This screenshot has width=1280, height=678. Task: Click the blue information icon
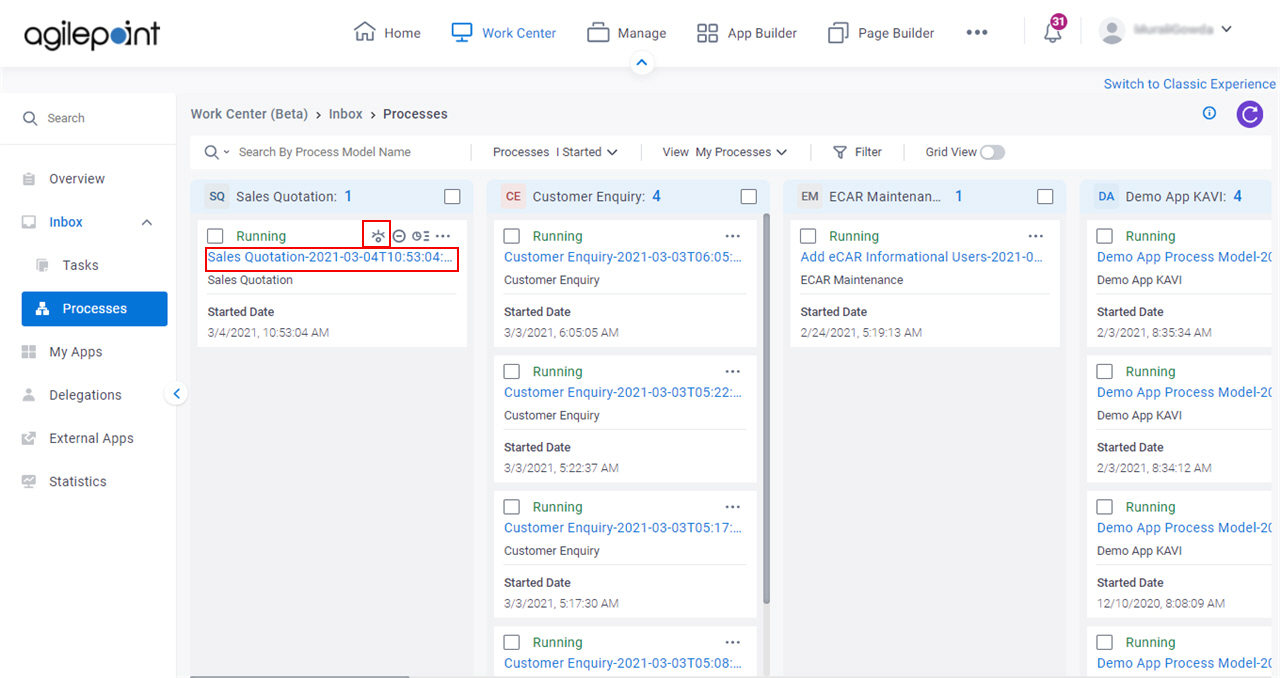(1209, 114)
